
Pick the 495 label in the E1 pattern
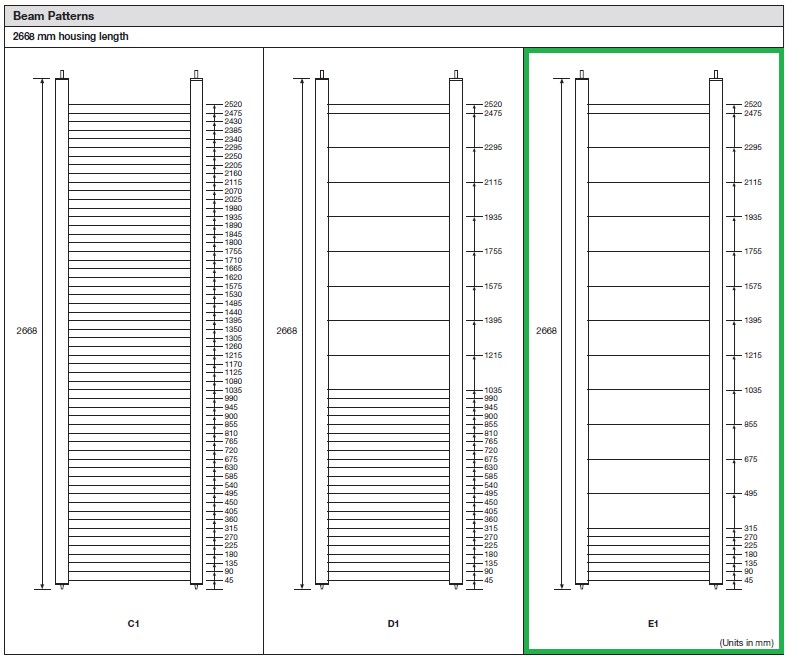point(751,494)
